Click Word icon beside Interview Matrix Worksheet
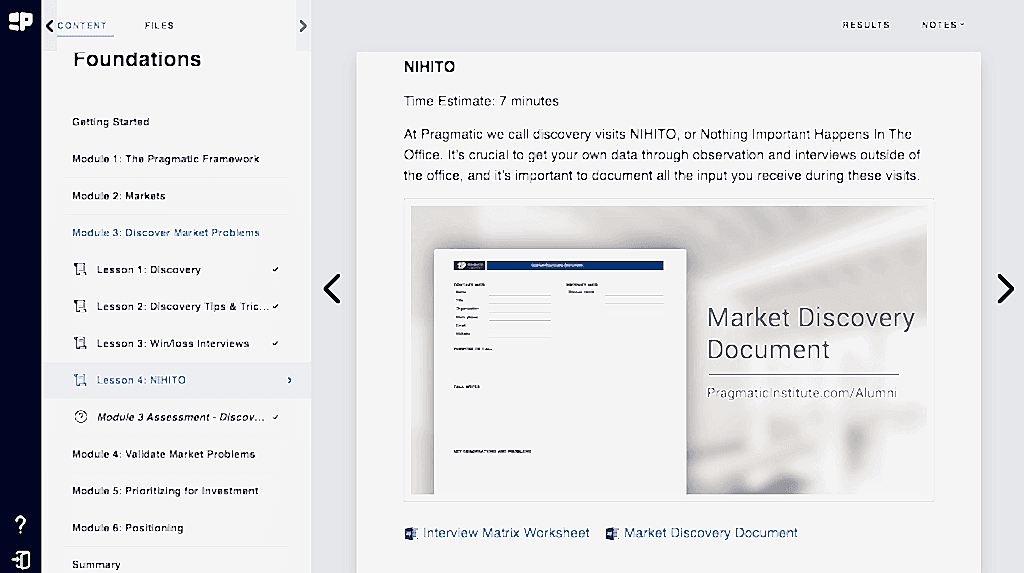 click(x=411, y=534)
